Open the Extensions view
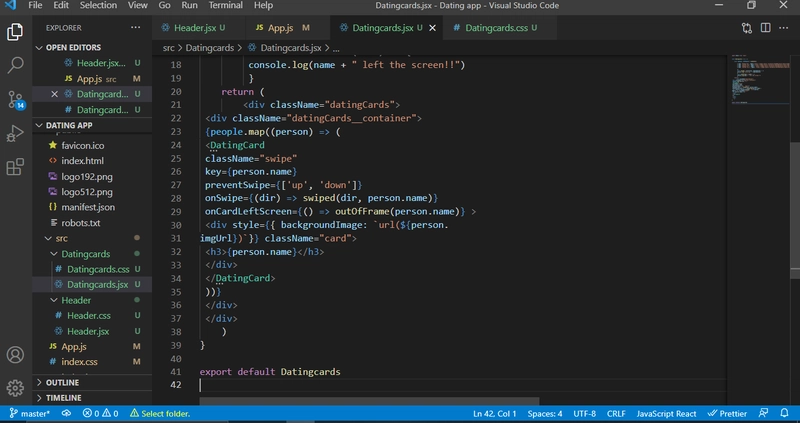 [x=15, y=167]
